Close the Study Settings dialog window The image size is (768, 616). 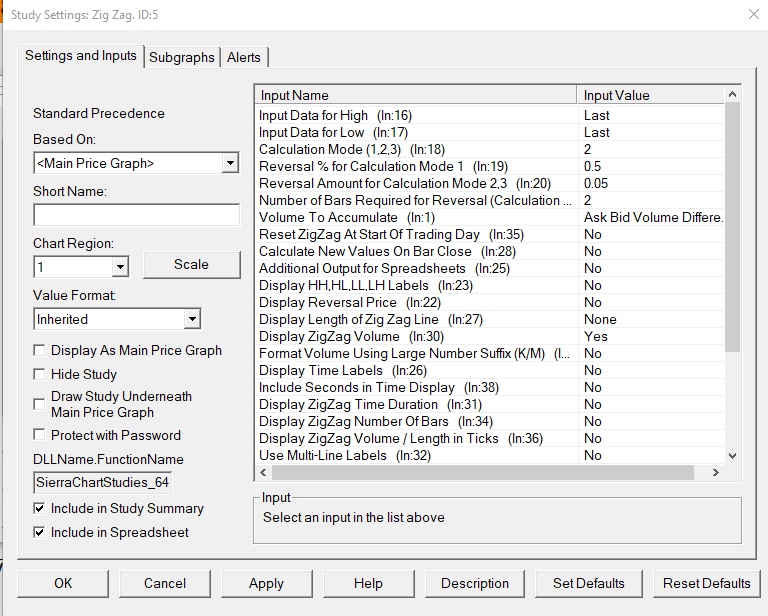753,14
